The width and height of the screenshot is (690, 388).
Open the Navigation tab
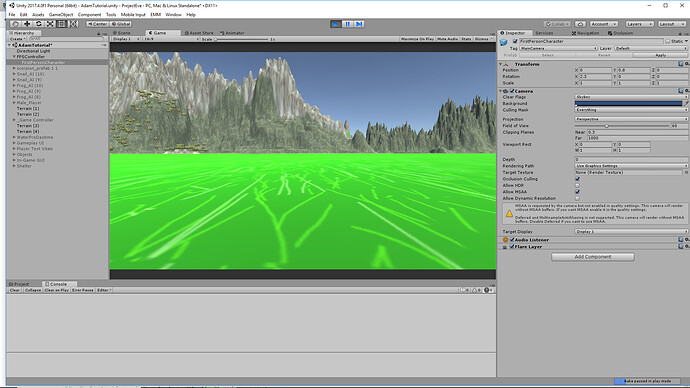tap(586, 33)
